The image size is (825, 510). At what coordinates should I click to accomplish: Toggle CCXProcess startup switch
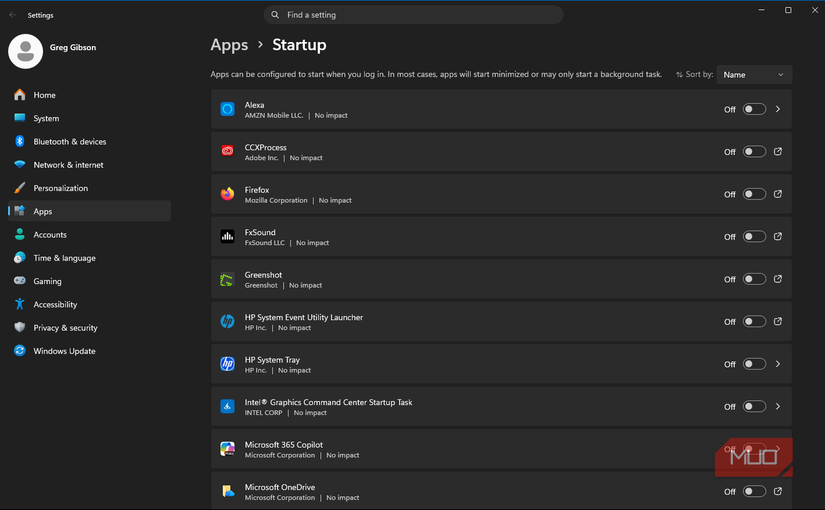tap(754, 152)
